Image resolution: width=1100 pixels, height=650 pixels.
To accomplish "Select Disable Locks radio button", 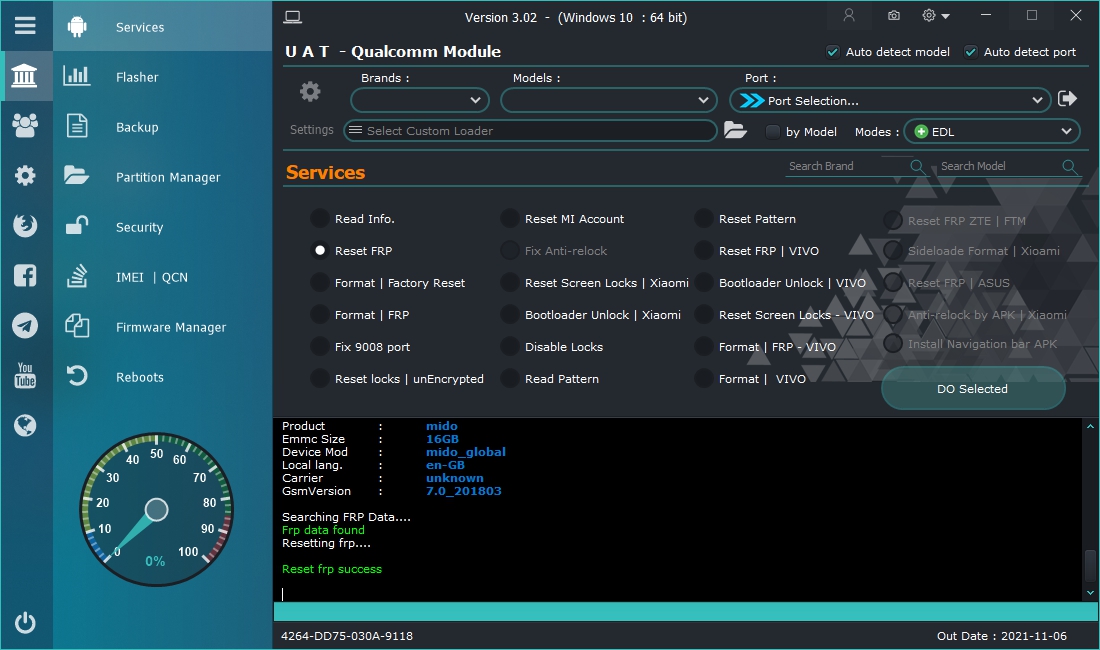I will [509, 346].
